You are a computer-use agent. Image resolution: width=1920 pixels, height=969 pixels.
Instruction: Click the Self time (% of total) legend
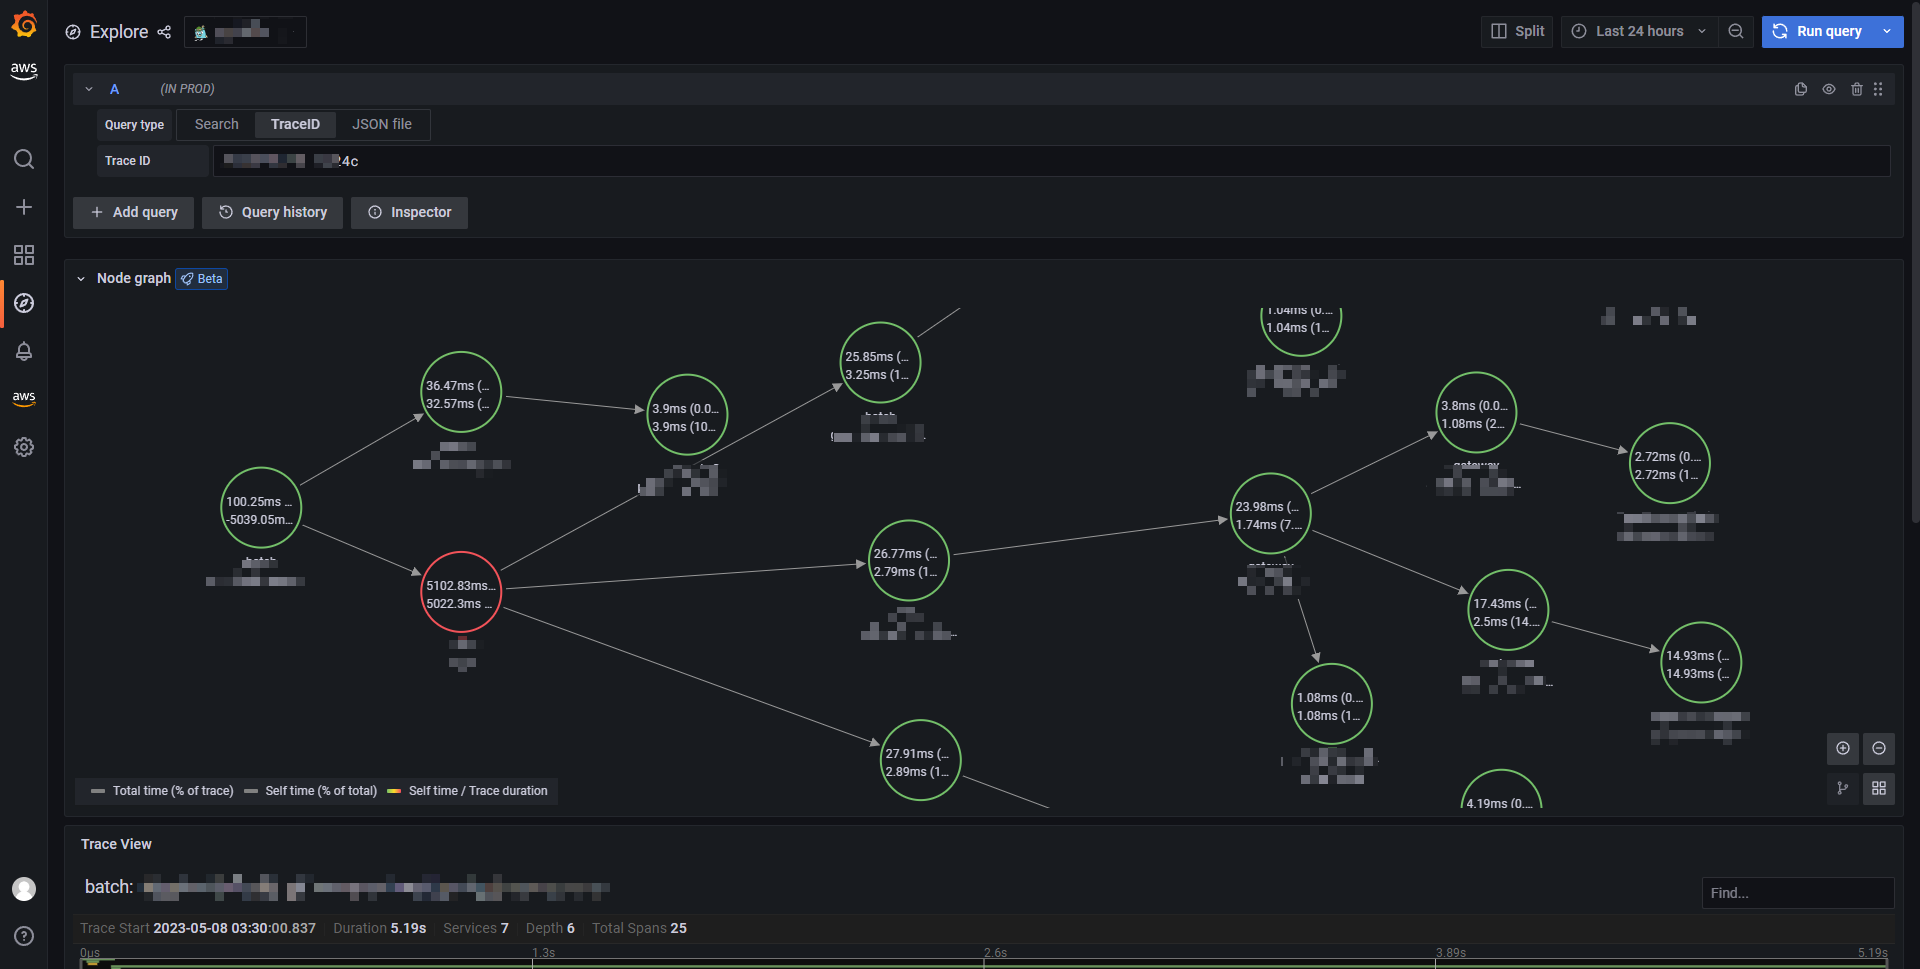tap(310, 791)
